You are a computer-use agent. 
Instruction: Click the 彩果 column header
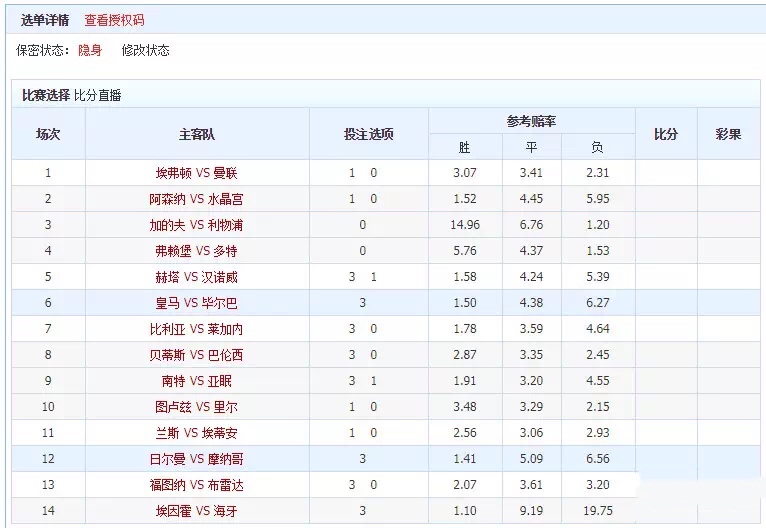[728, 134]
